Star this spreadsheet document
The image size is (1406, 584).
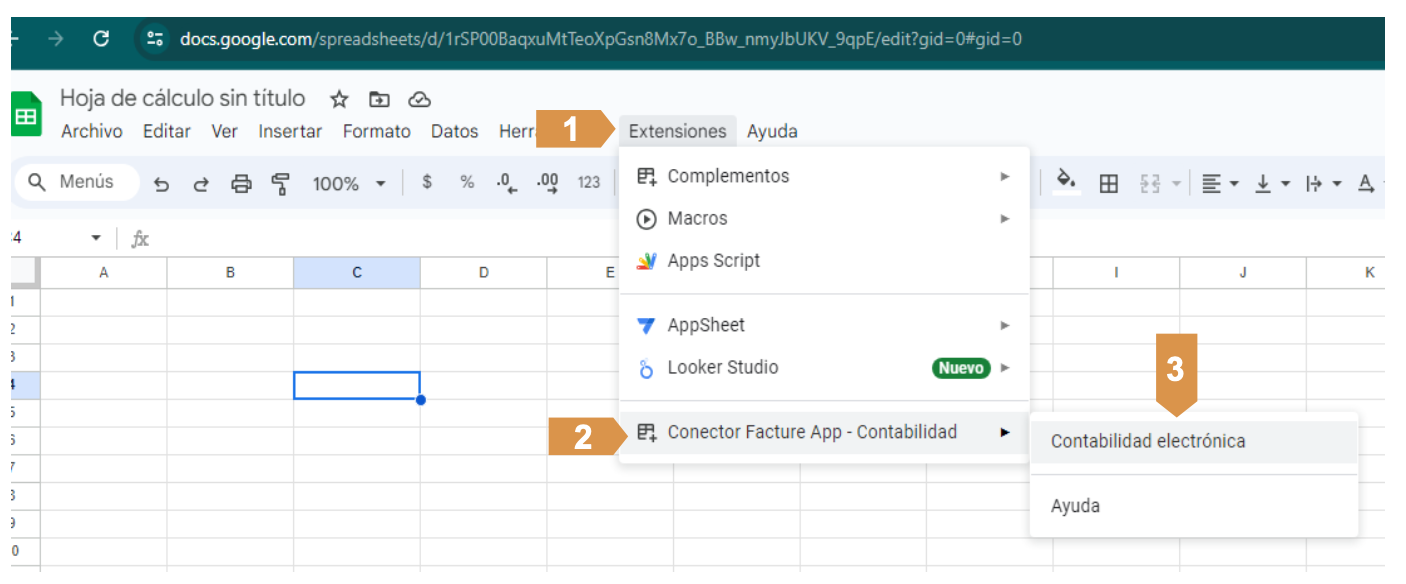tap(339, 99)
